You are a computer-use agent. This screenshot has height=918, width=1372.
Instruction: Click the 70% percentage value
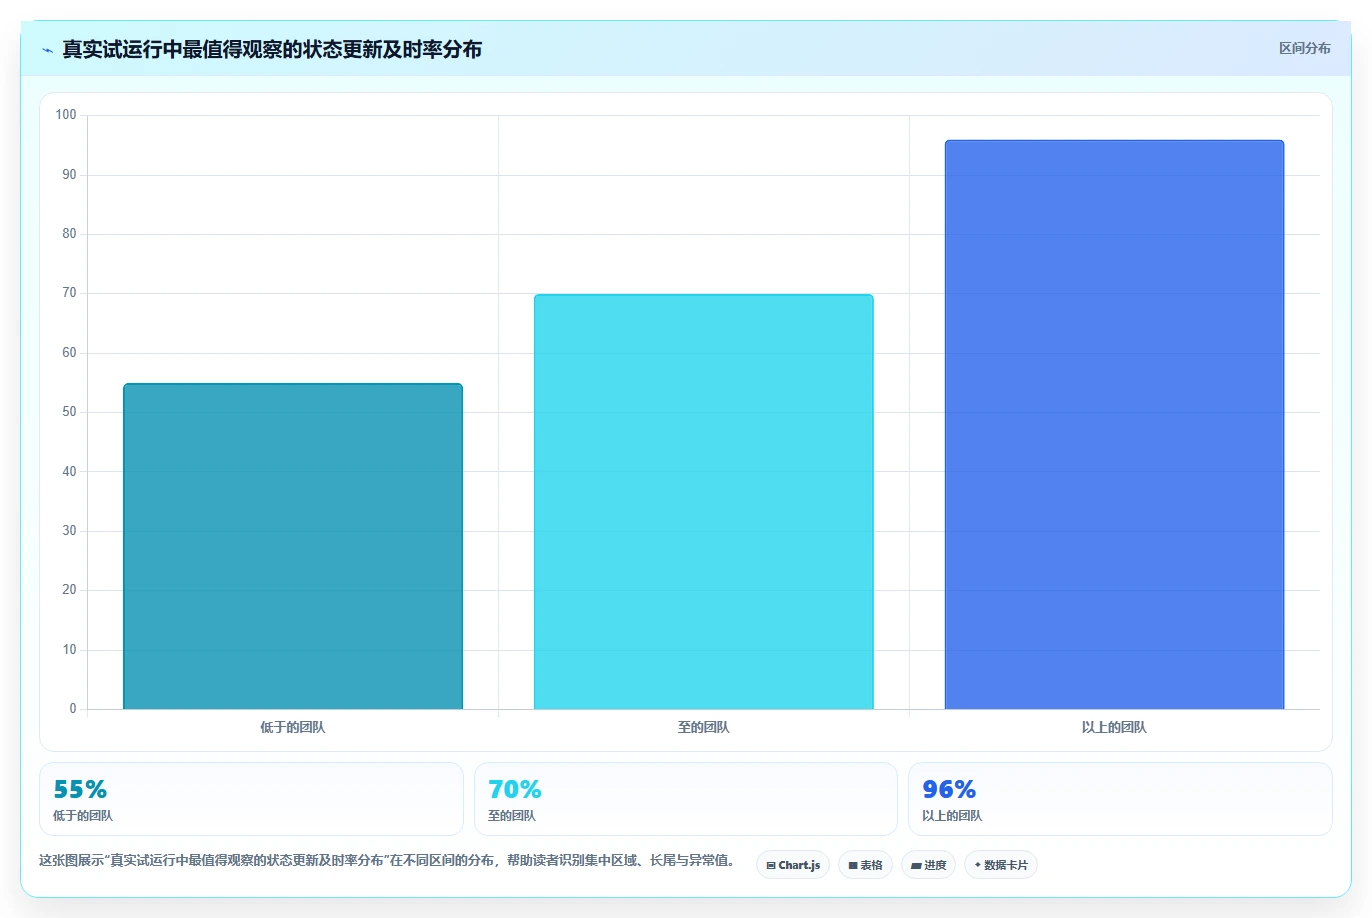coord(515,789)
